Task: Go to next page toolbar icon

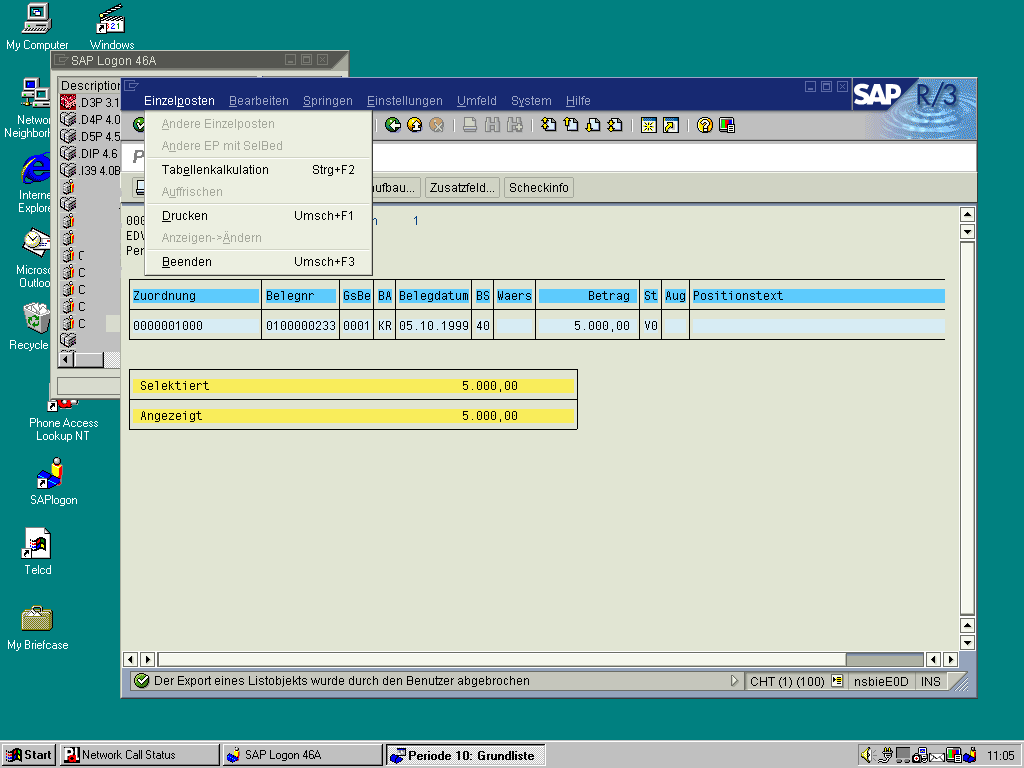Action: coord(593,125)
